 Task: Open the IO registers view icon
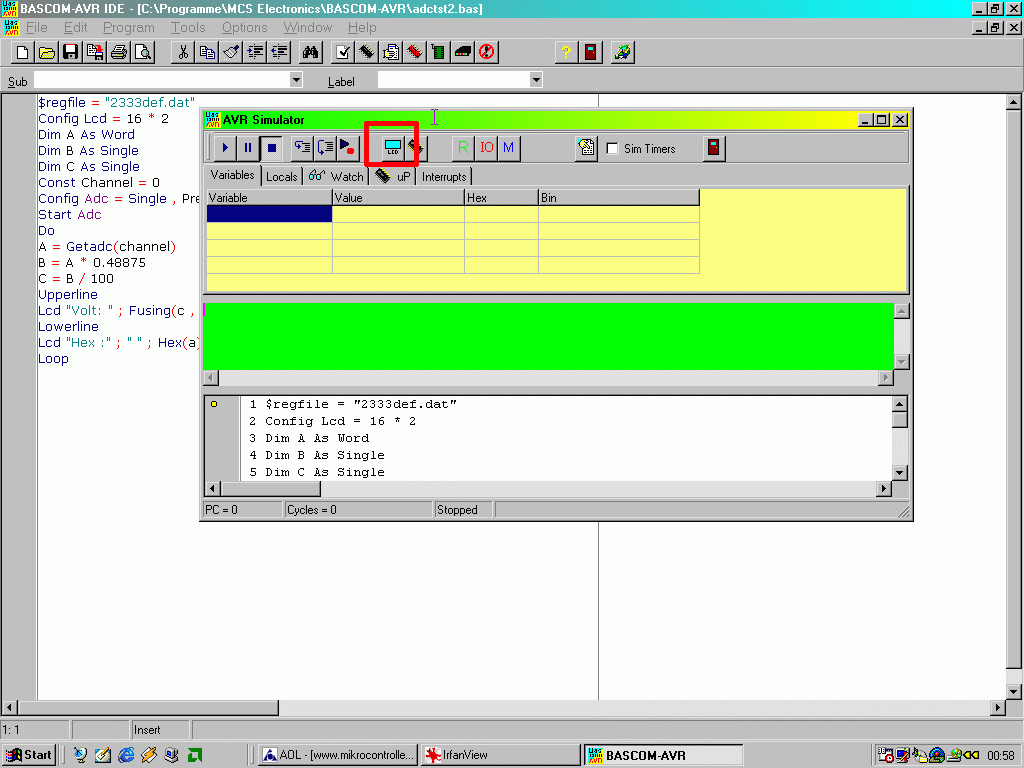(487, 148)
